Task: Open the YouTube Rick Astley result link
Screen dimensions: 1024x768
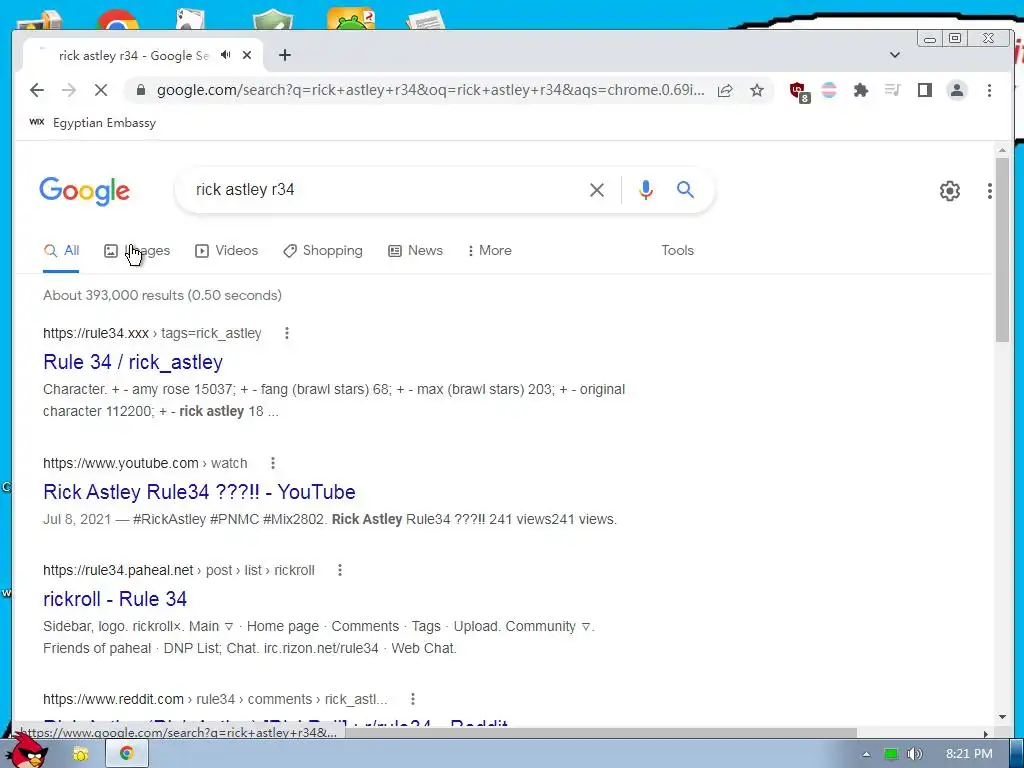Action: click(199, 492)
